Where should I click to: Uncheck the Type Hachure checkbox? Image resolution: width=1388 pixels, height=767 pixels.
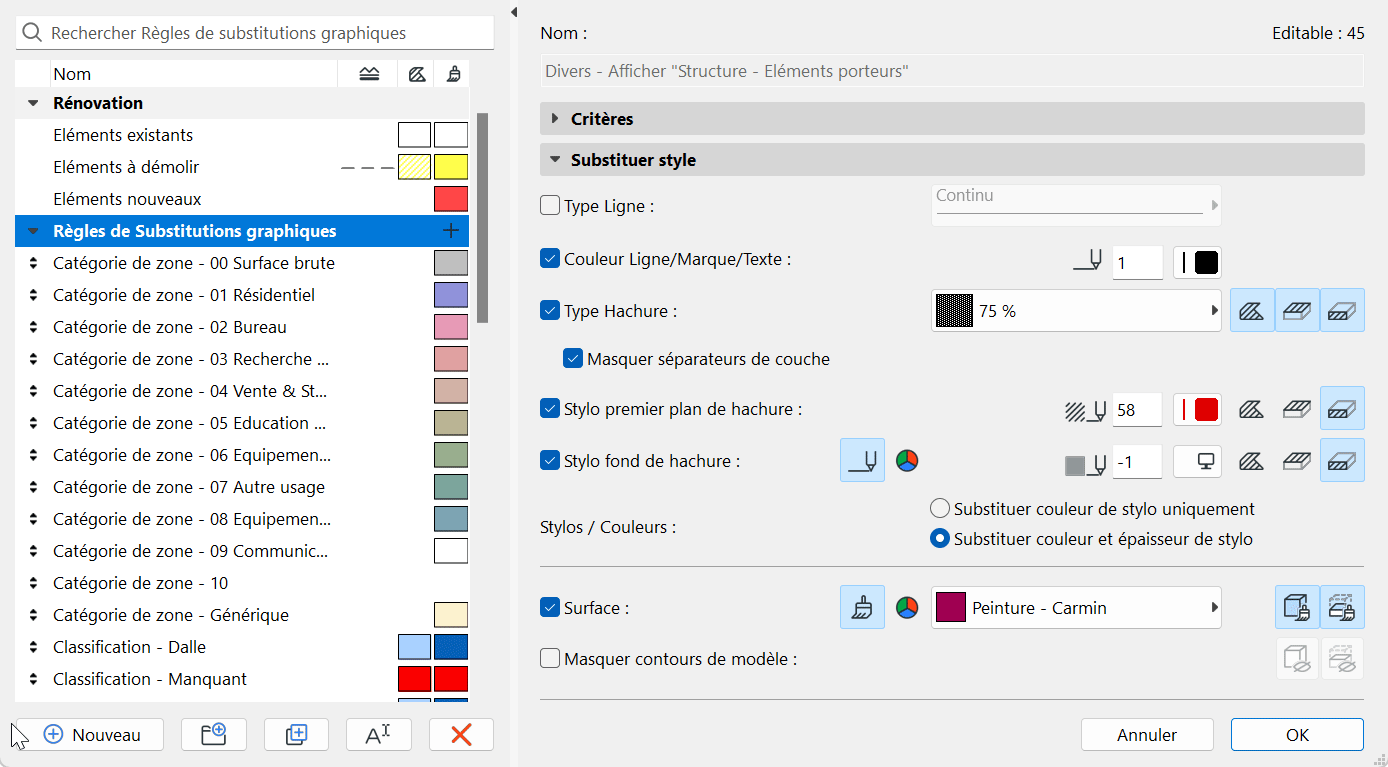coord(550,311)
